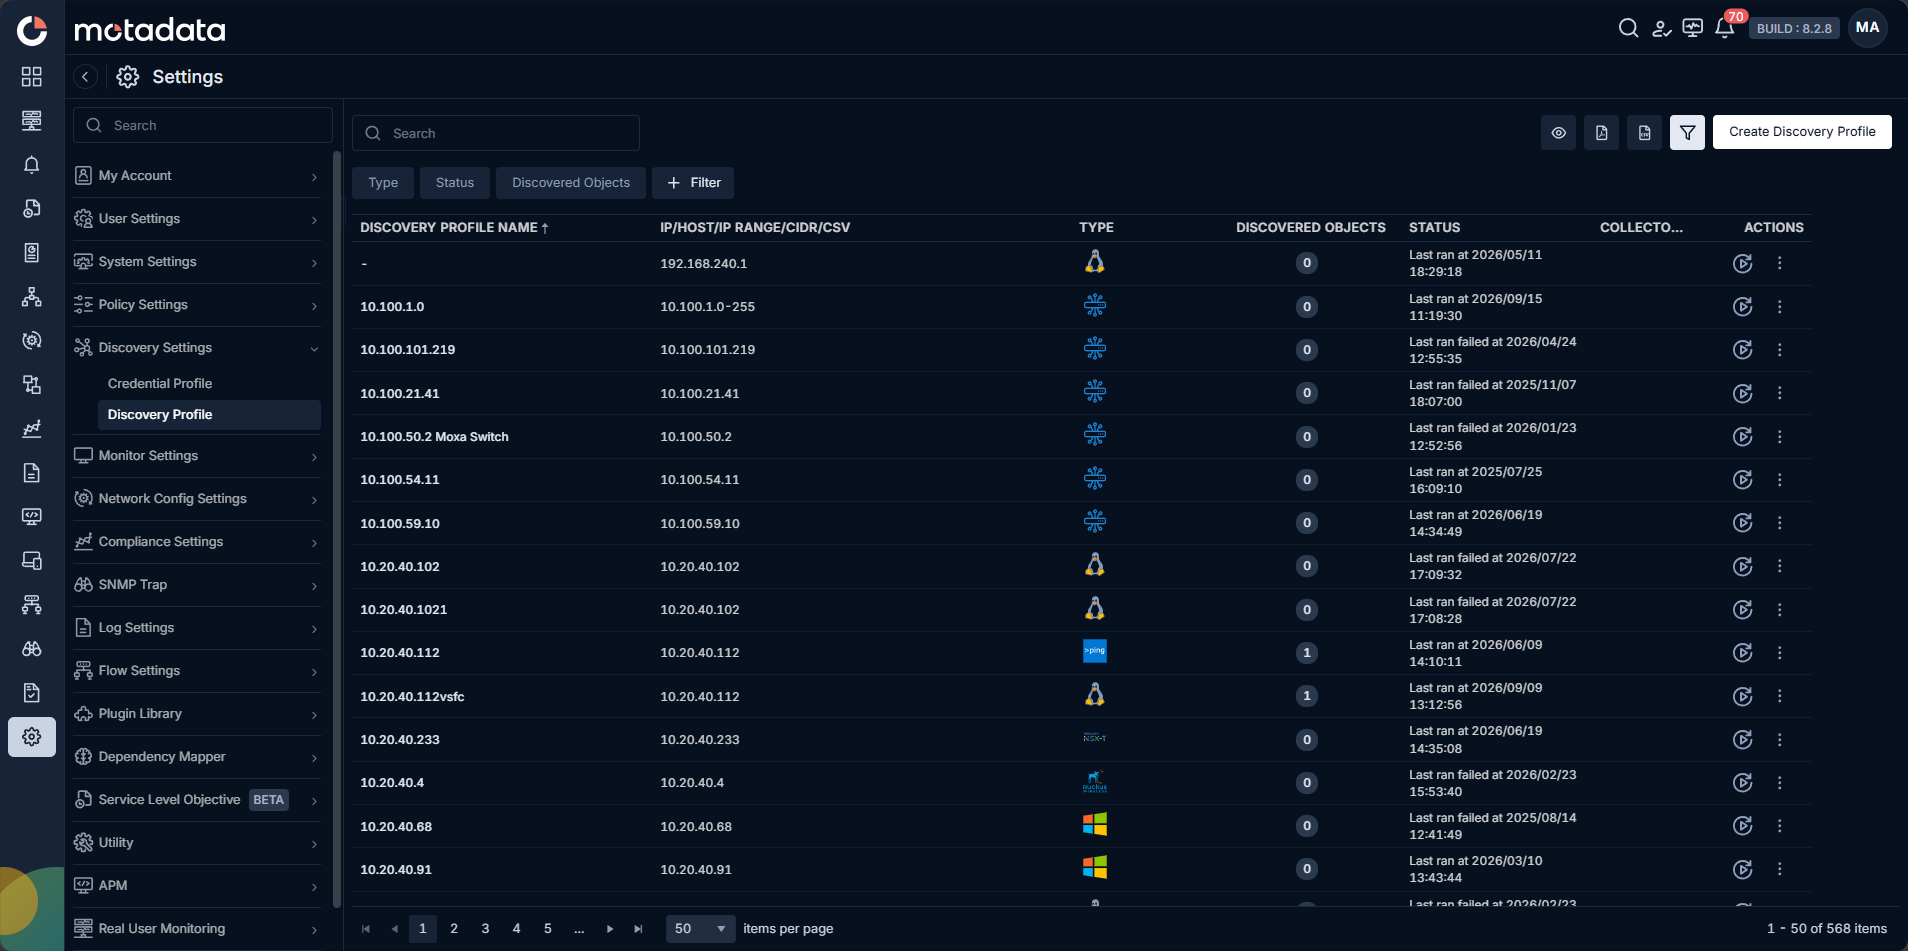Viewport: 1908px width, 951px height.
Task: Export table as CSV icon
Action: pyautogui.click(x=1645, y=132)
